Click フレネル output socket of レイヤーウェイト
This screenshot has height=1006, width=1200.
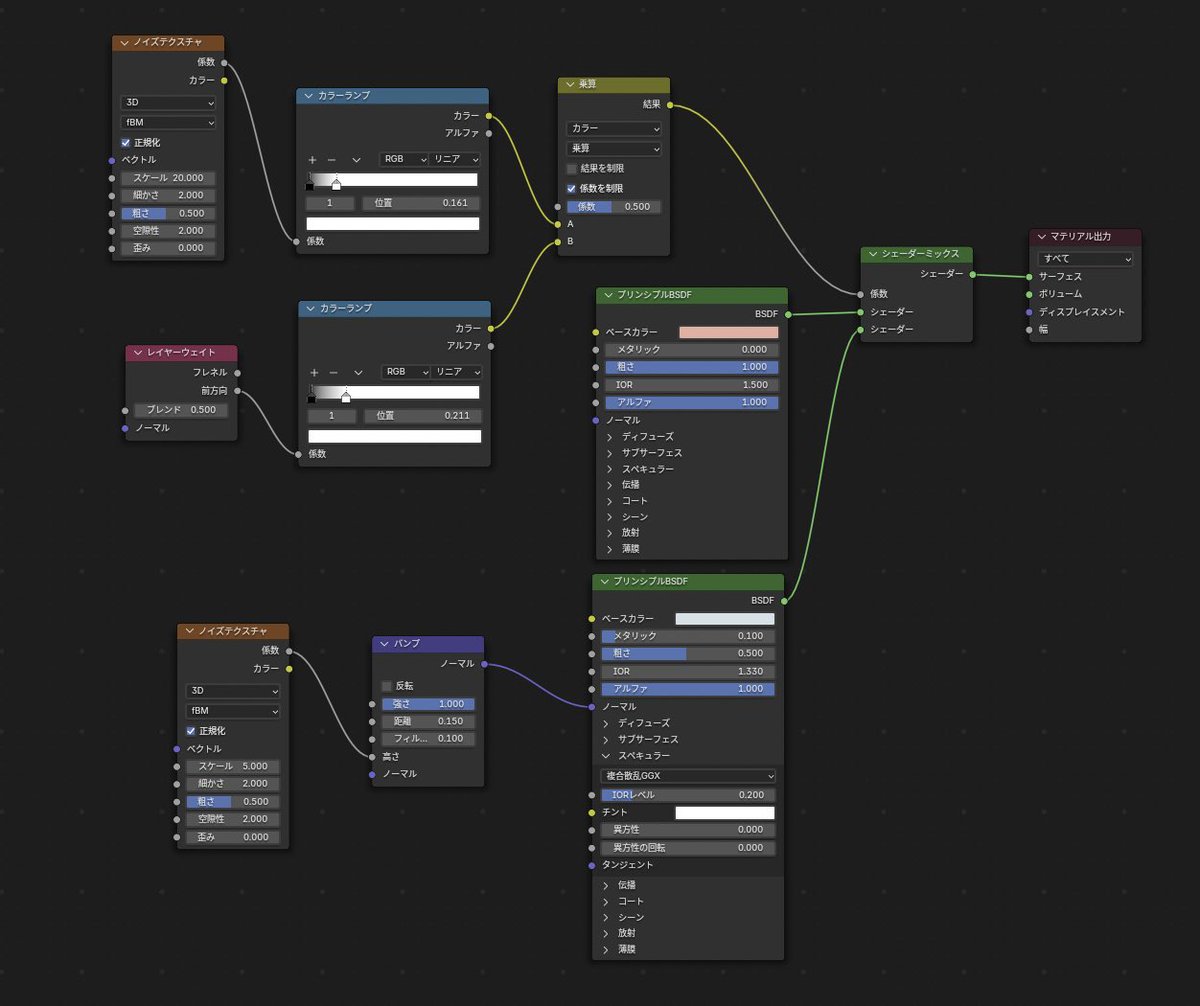(x=237, y=373)
